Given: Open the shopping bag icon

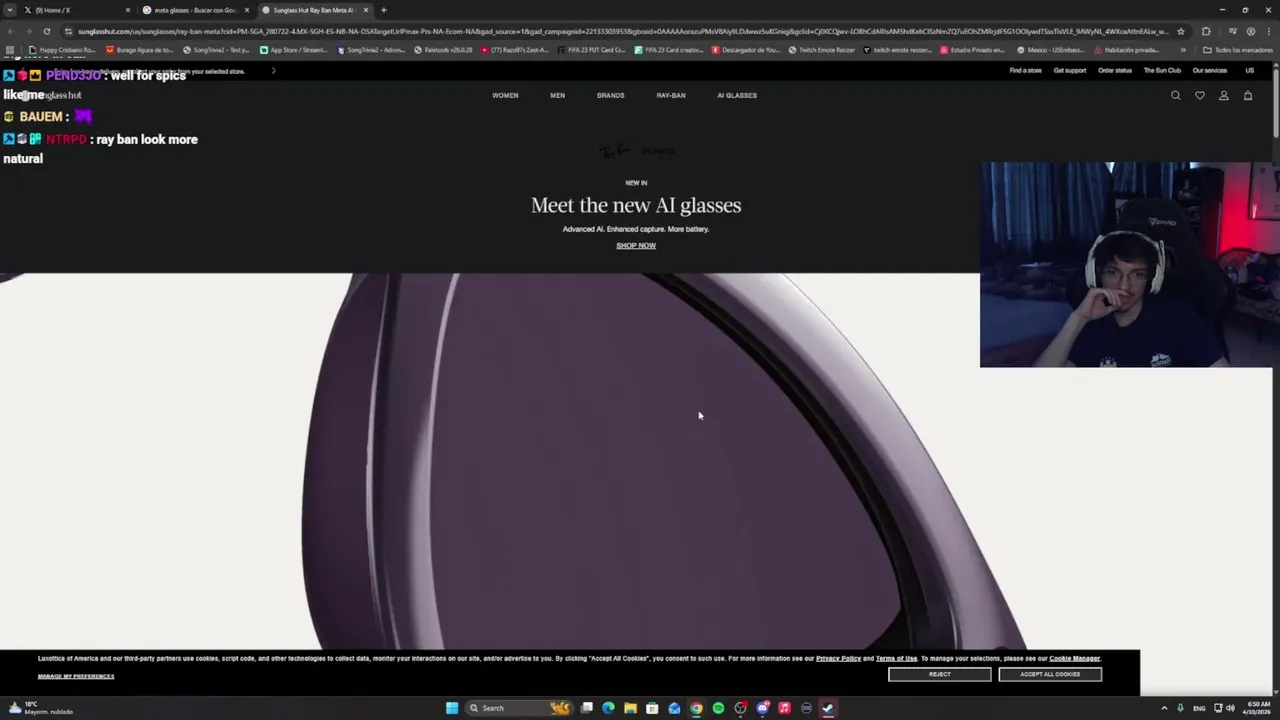Looking at the screenshot, I should coord(1248,96).
